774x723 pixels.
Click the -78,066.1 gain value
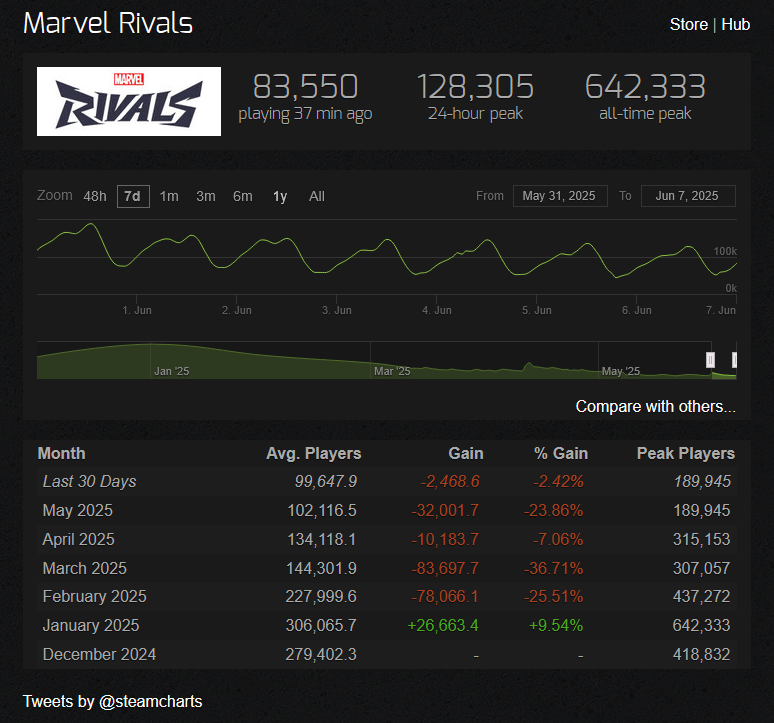pos(445,596)
